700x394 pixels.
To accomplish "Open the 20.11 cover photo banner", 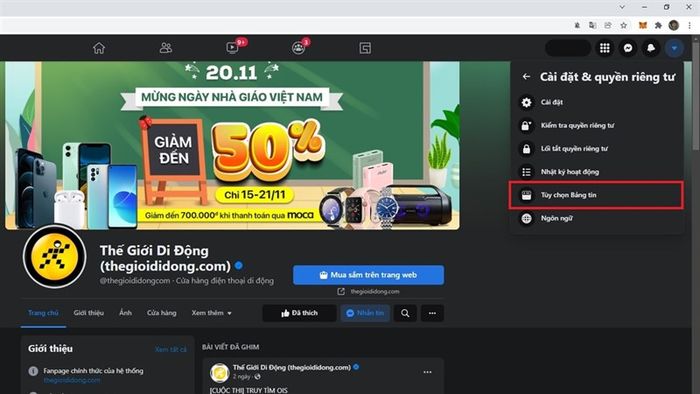I will [x=232, y=145].
